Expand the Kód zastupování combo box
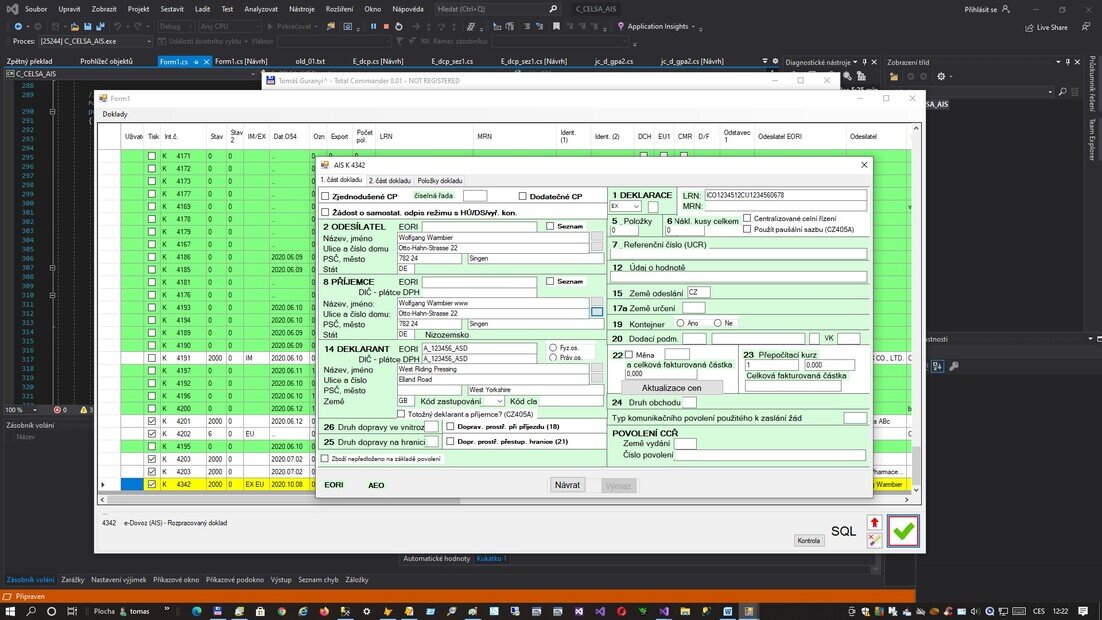This screenshot has width=1102, height=620. 499,401
